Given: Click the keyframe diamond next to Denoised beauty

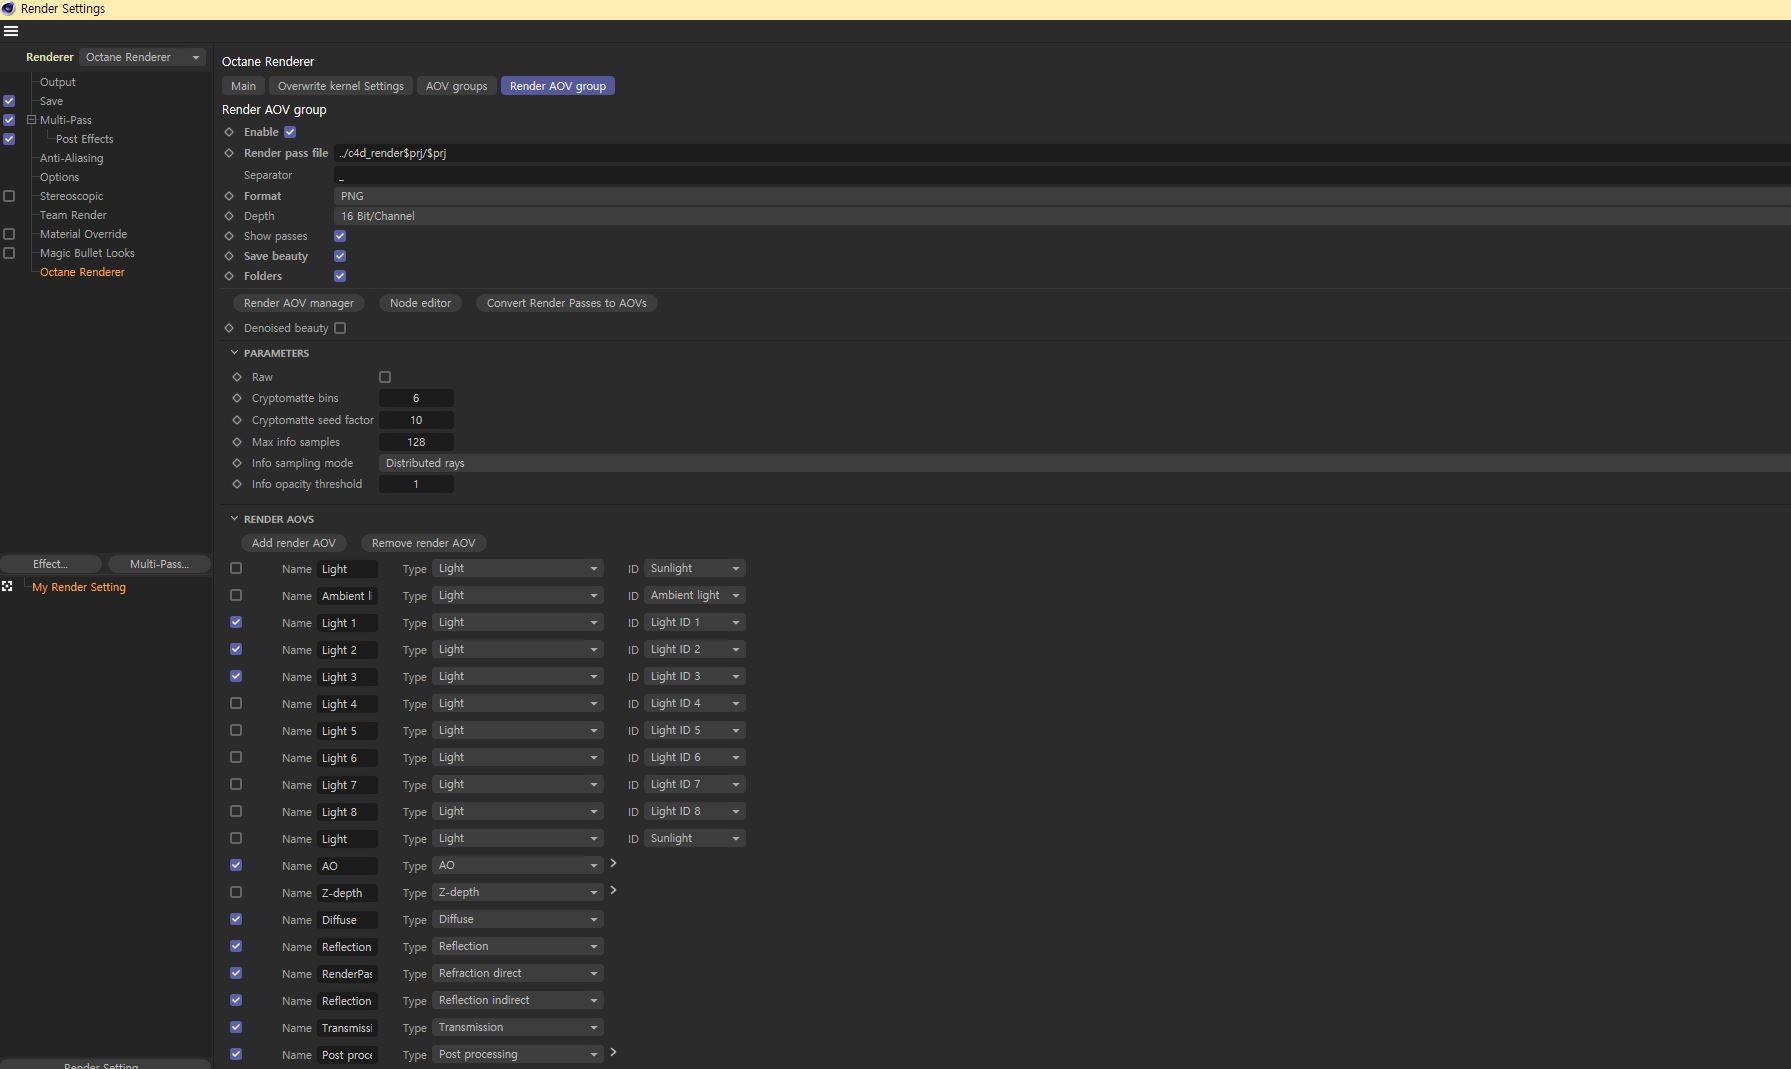Looking at the screenshot, I should (229, 328).
